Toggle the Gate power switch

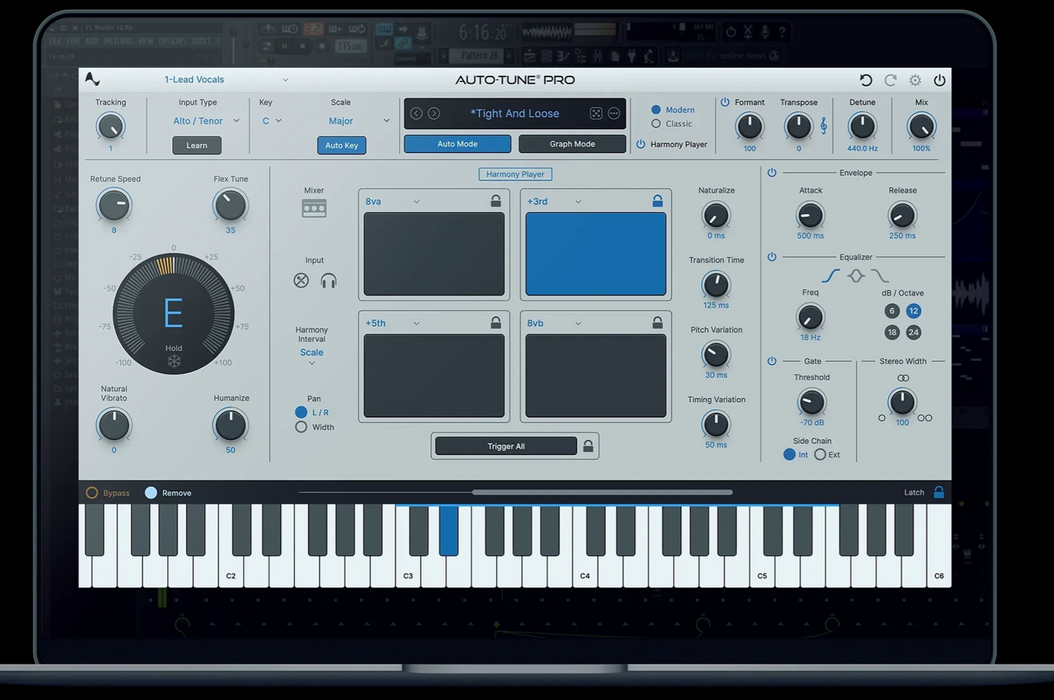click(772, 361)
